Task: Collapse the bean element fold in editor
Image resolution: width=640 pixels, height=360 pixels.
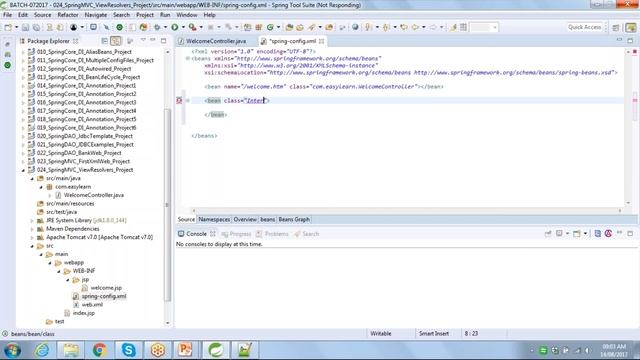Action: coord(188,100)
